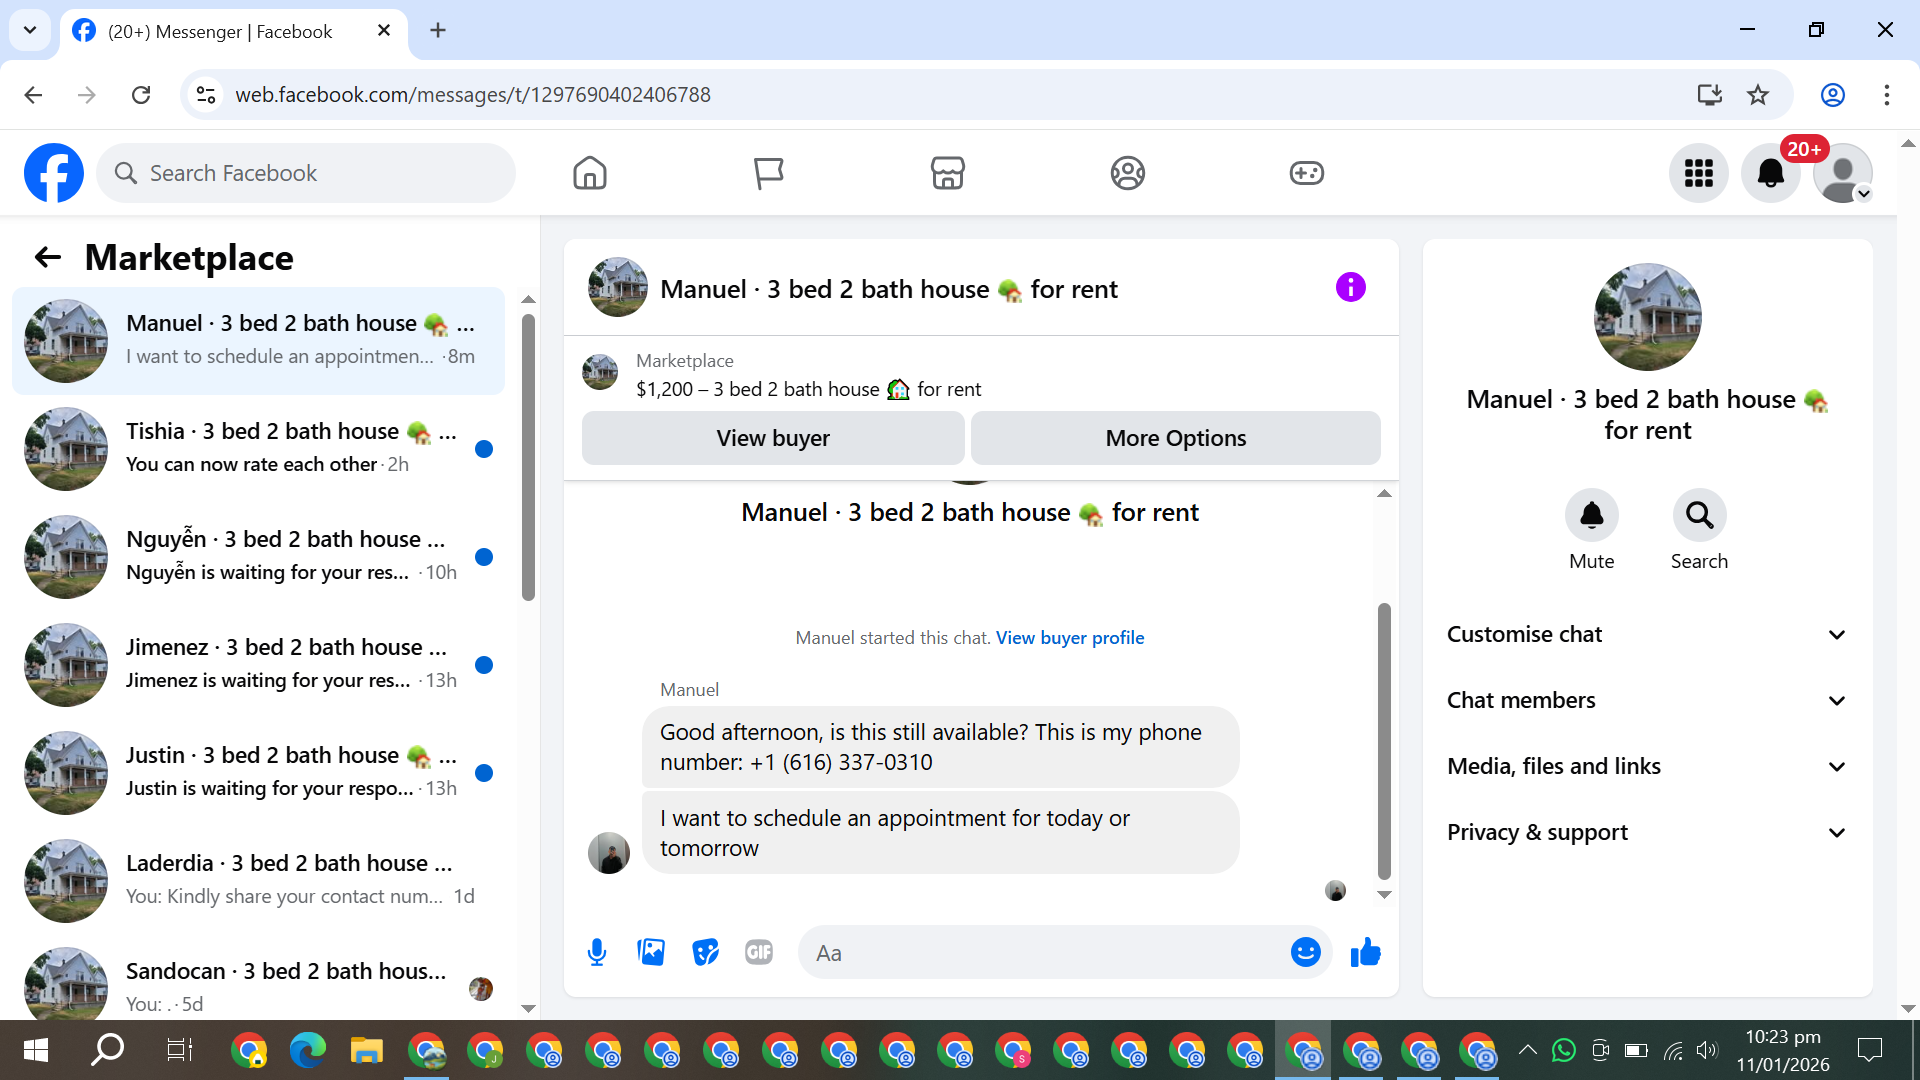Open the Marketplace storefront icon
Image resolution: width=1920 pixels, height=1080 pixels.
(x=947, y=173)
